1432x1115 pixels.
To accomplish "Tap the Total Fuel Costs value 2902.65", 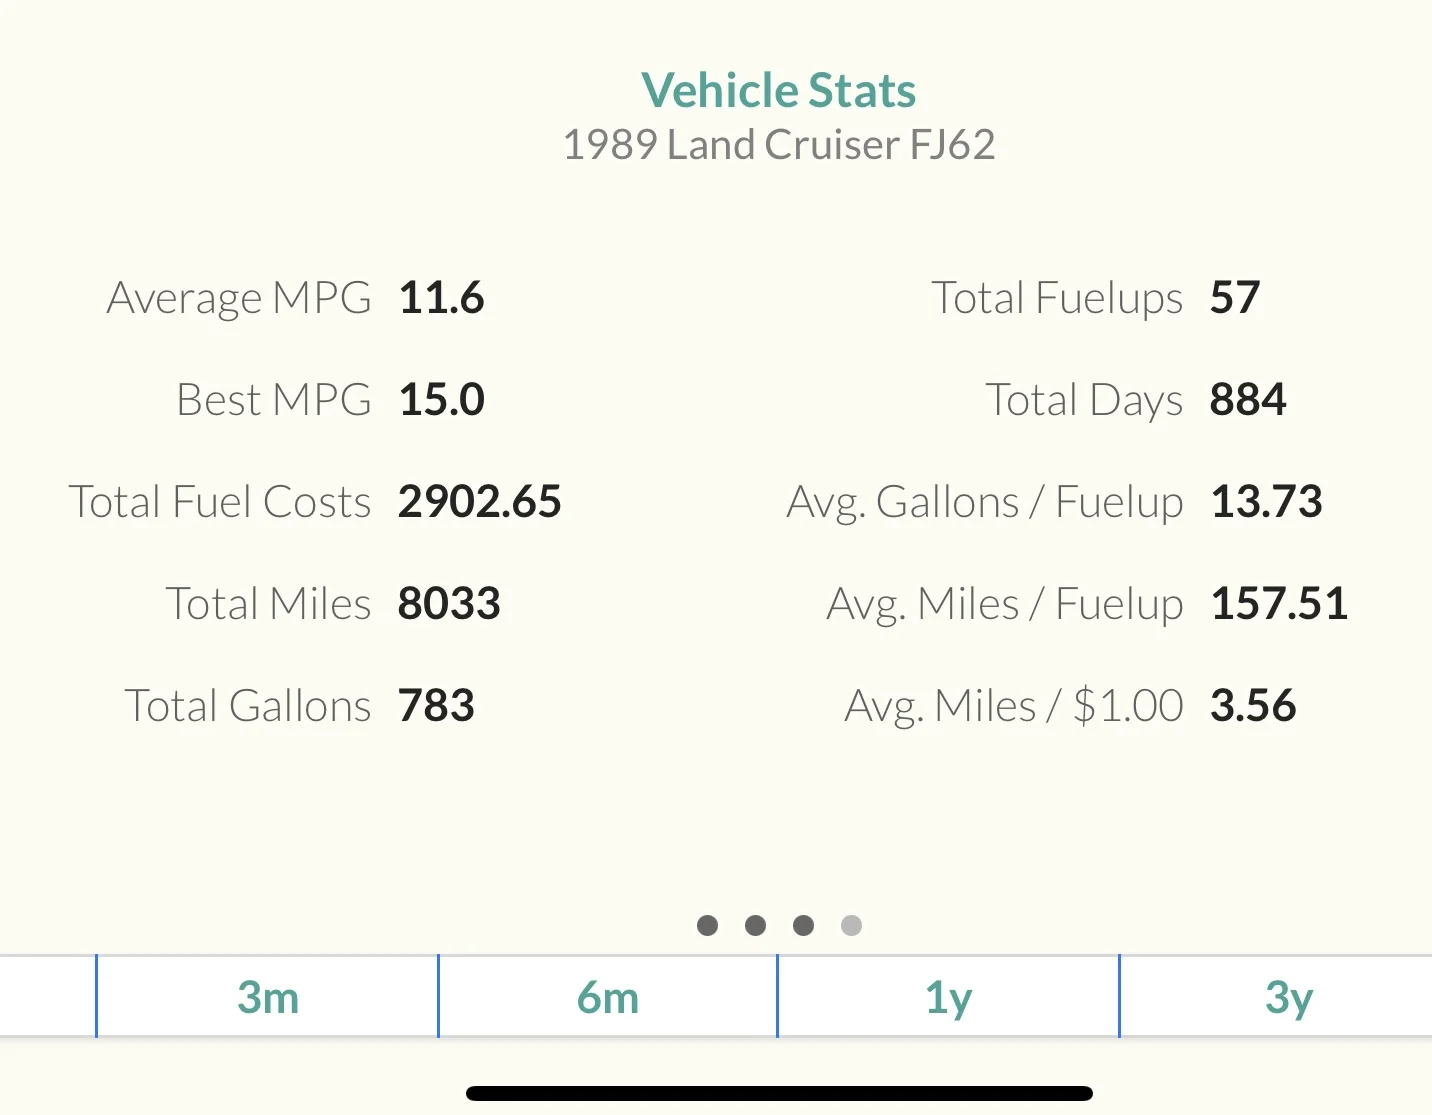I will click(x=480, y=502).
